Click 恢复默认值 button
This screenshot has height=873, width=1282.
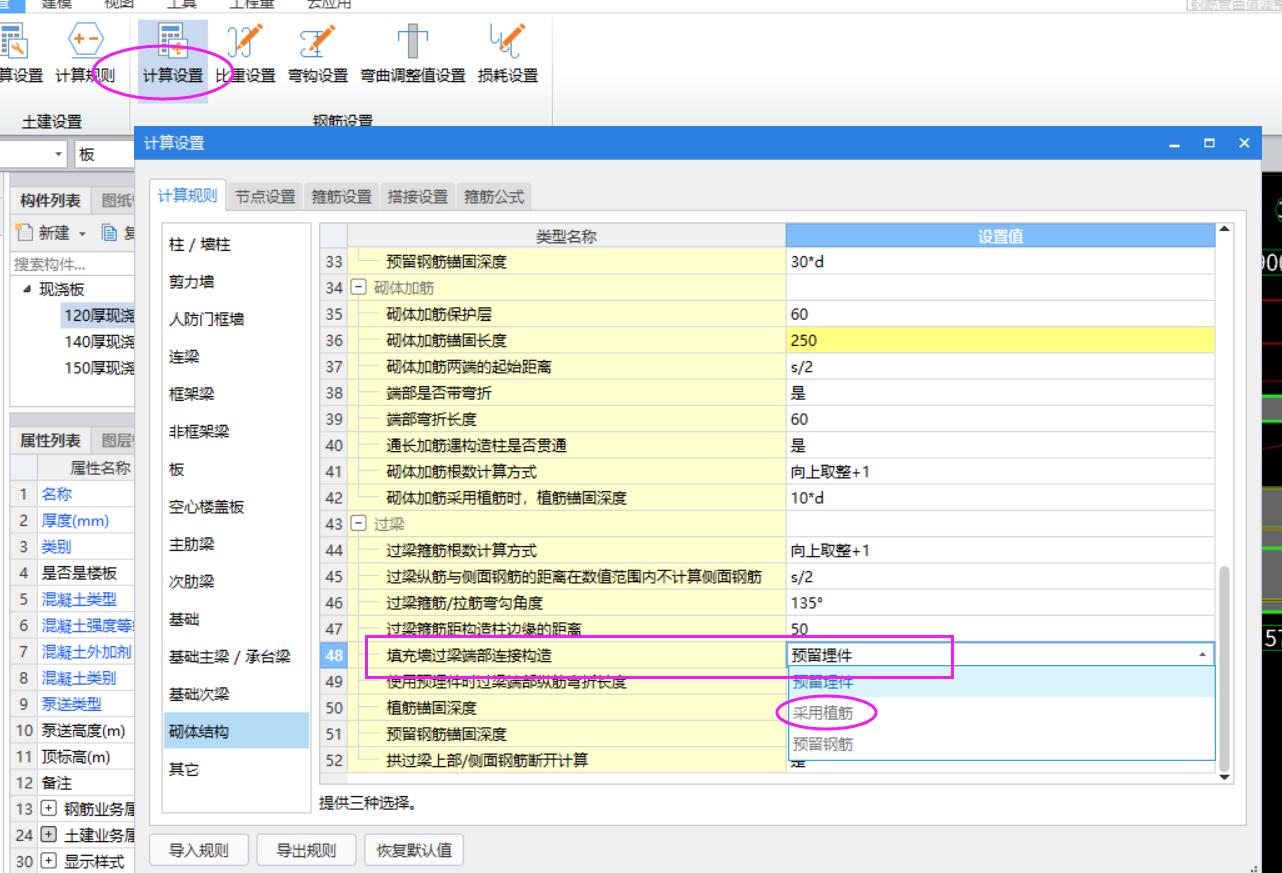click(x=414, y=851)
